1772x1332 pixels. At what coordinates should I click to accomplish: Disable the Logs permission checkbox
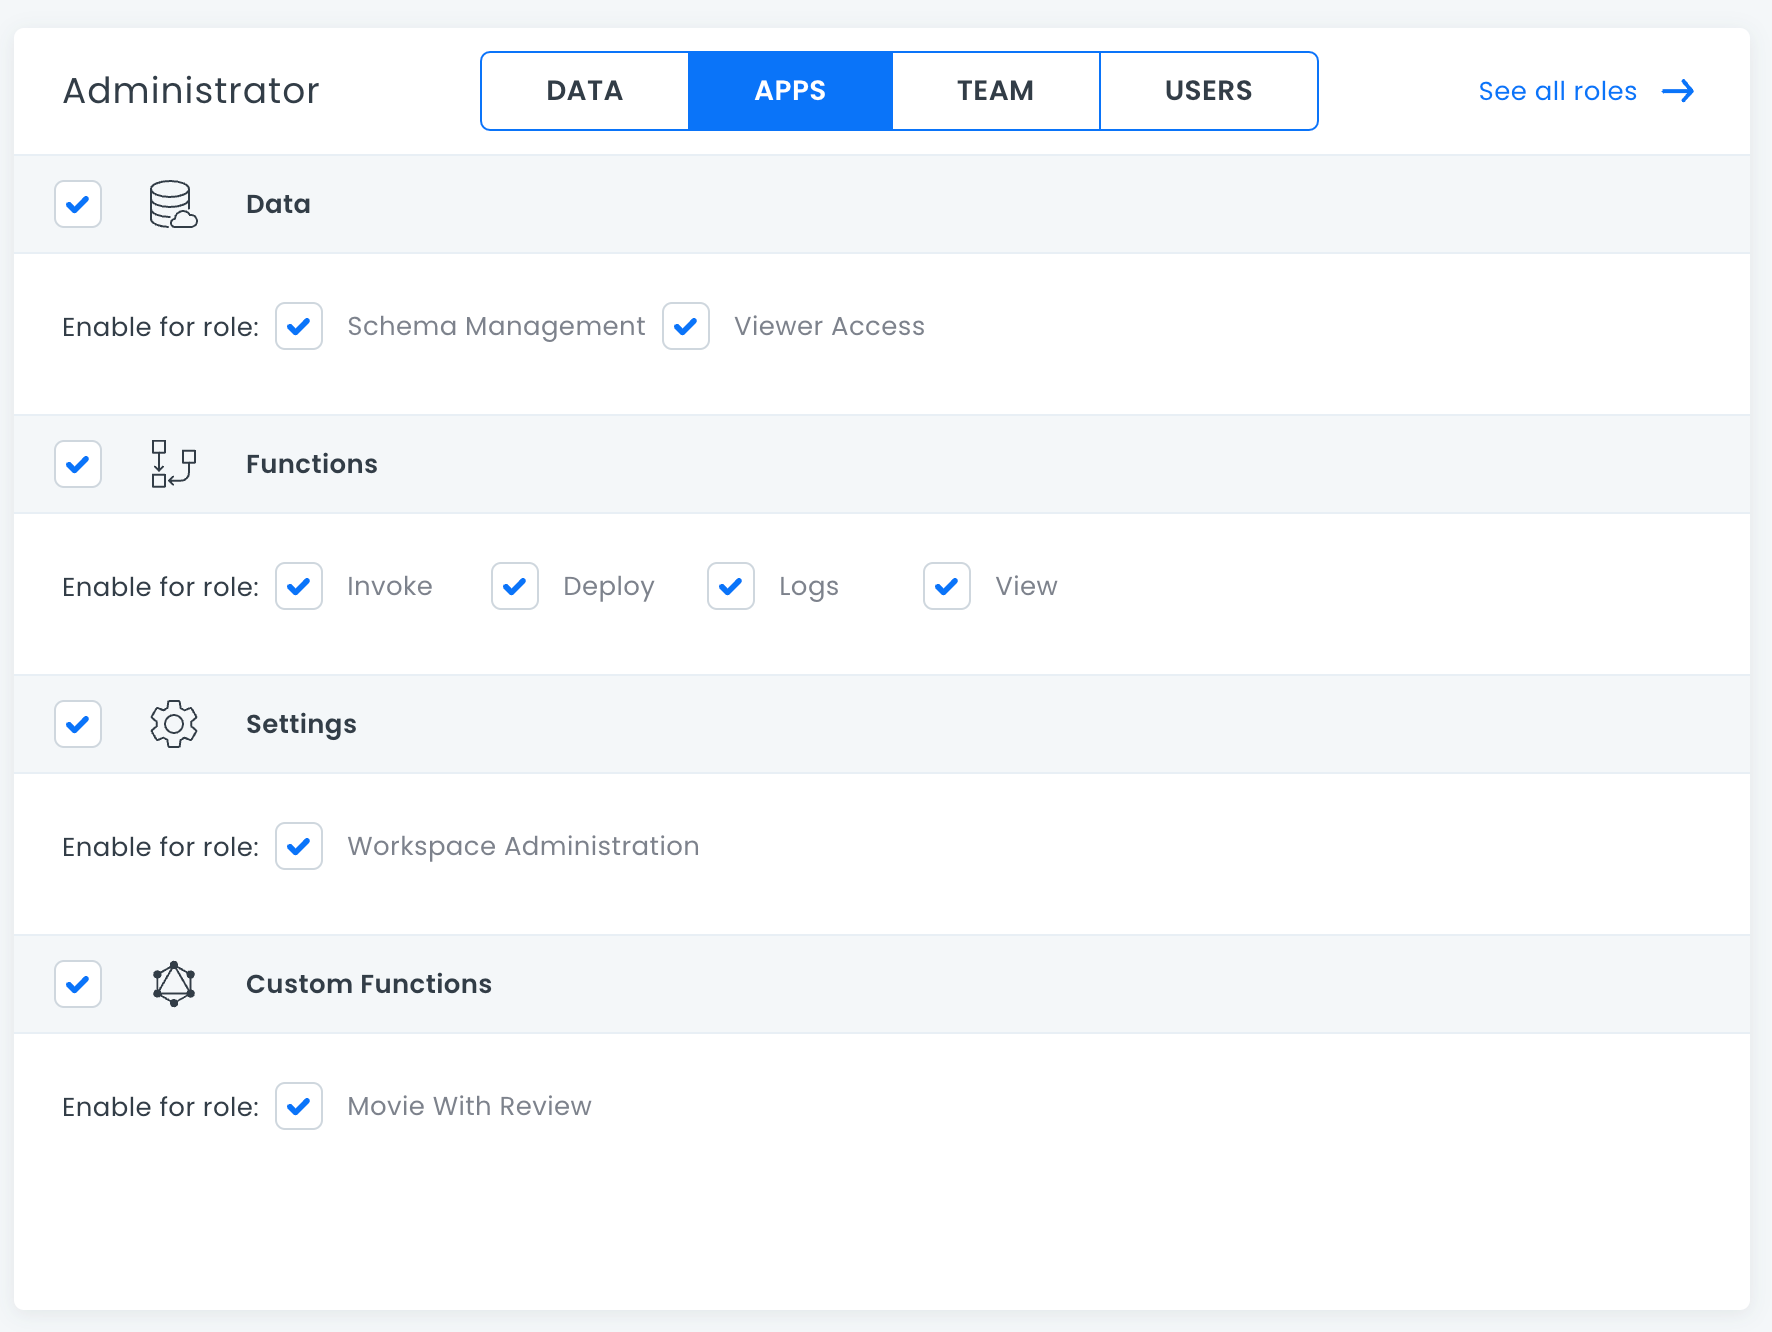[x=731, y=586]
